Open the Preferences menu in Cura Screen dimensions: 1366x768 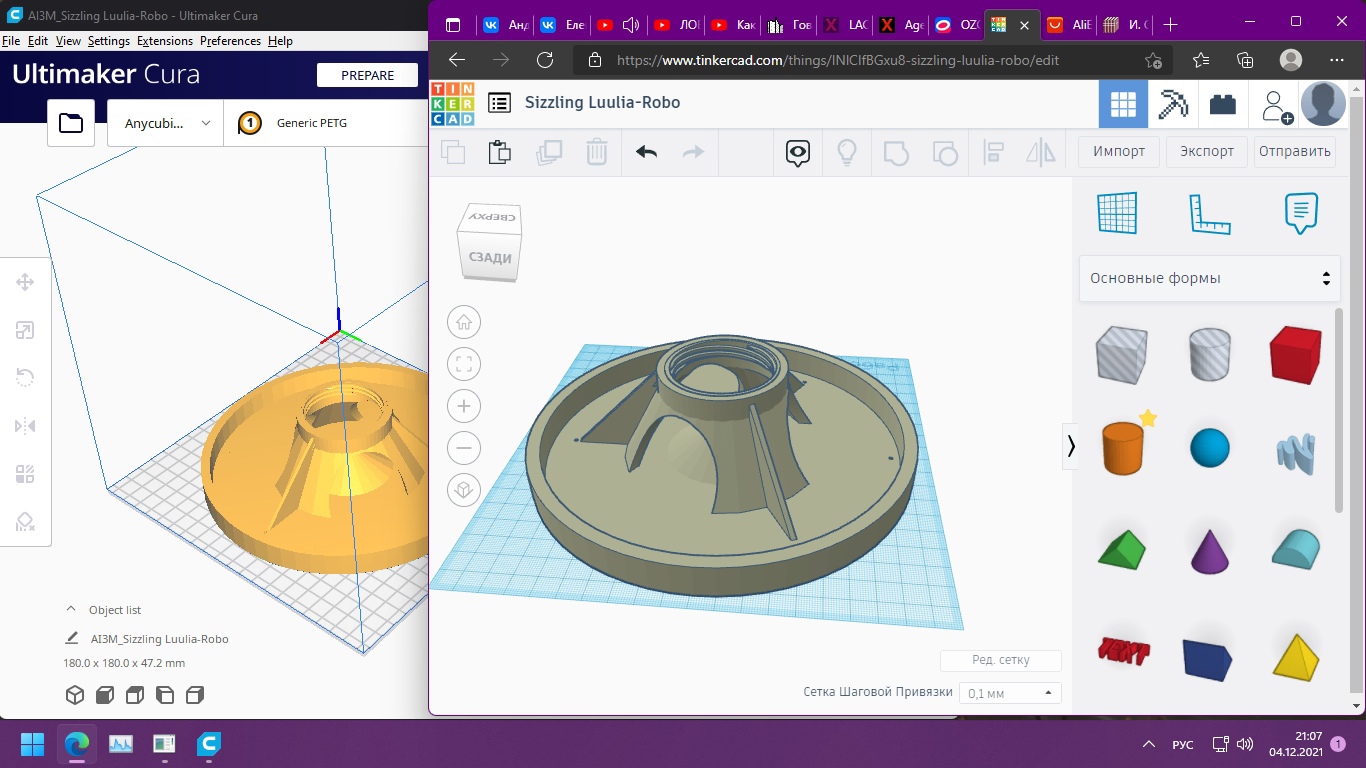click(x=230, y=41)
